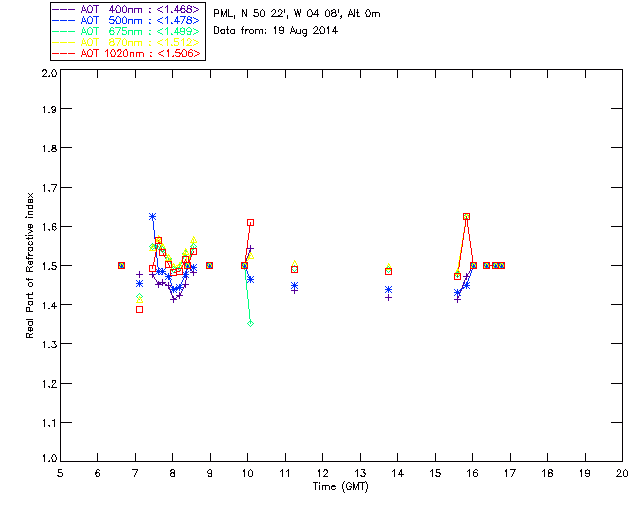Click the x-axis tick label '8'
The height and width of the screenshot is (512, 640).
[x=173, y=473]
